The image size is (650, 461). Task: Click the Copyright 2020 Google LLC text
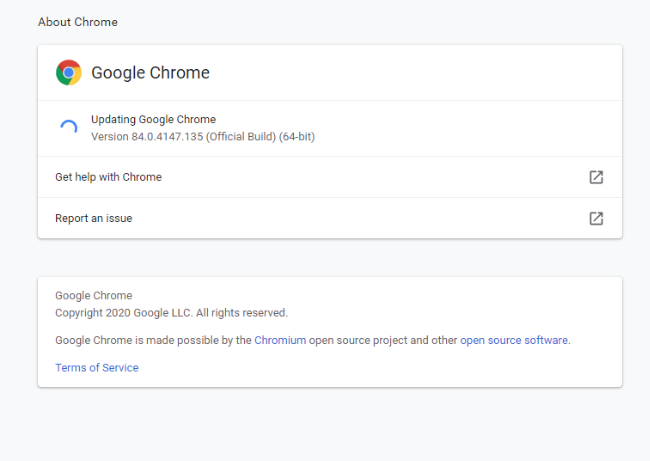[123, 313]
